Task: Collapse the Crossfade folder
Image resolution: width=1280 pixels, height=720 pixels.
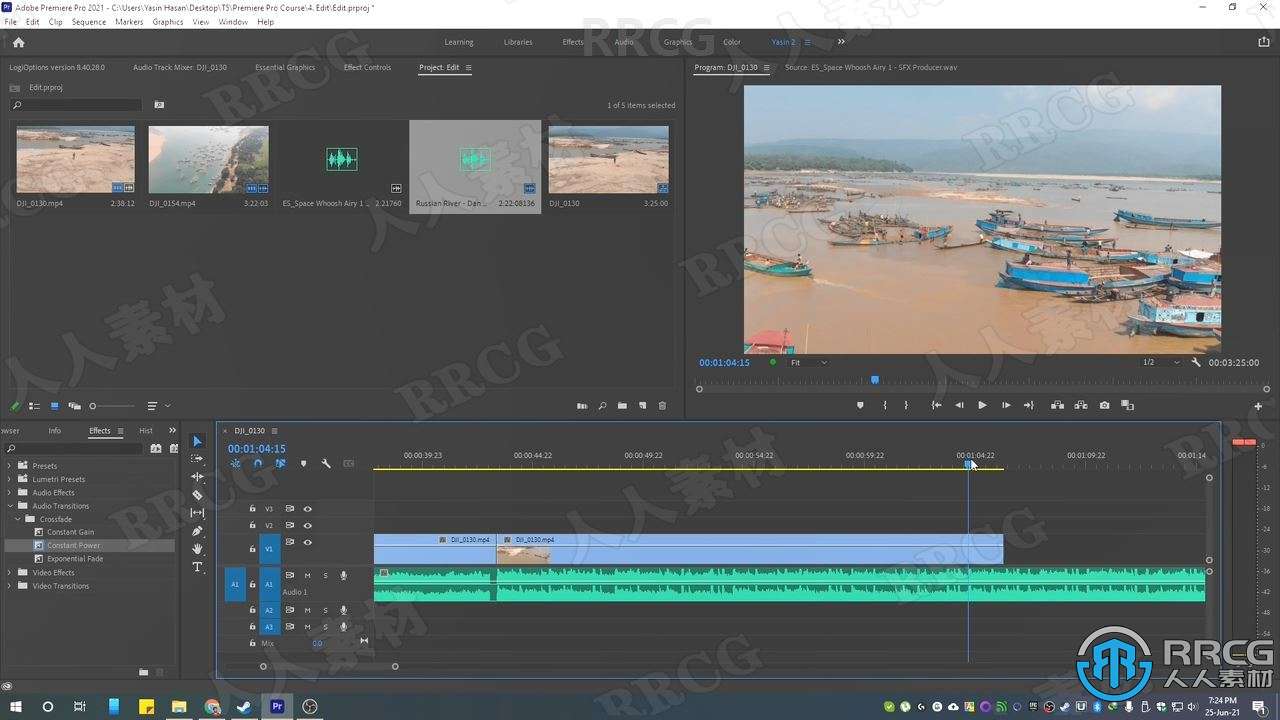Action: point(18,519)
